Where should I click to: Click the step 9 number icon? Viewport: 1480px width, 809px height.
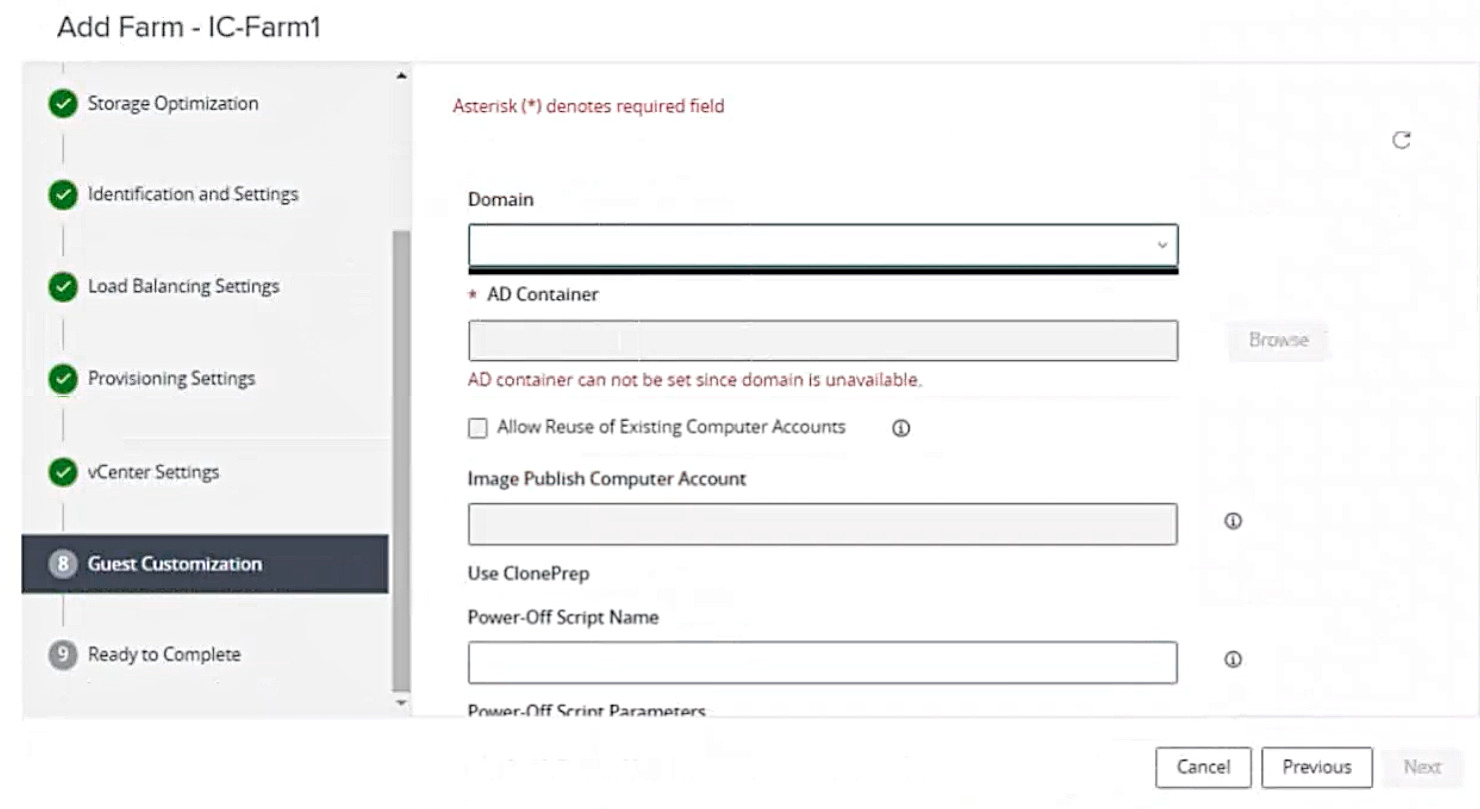point(63,655)
